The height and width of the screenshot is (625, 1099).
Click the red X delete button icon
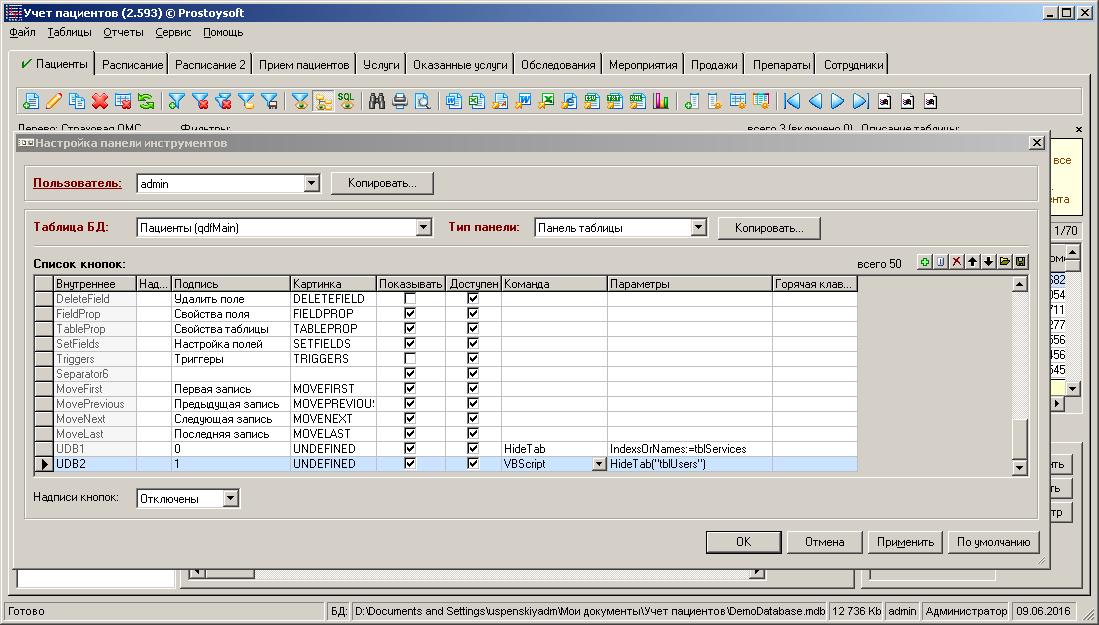point(957,262)
